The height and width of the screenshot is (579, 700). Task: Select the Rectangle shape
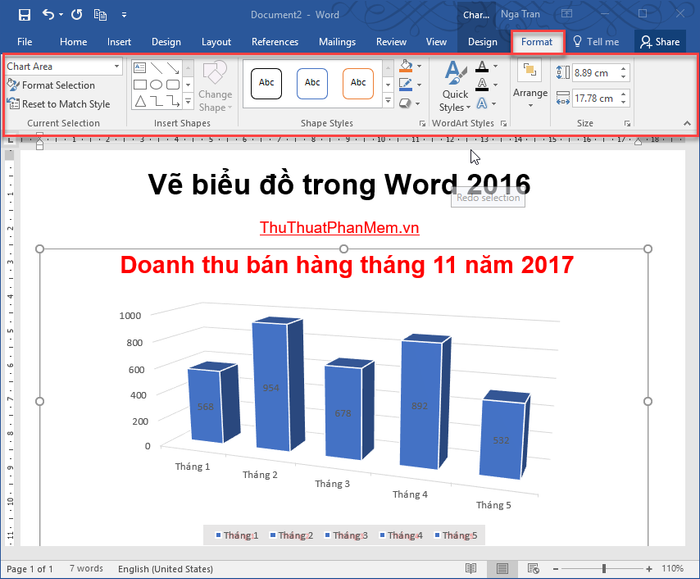140,84
